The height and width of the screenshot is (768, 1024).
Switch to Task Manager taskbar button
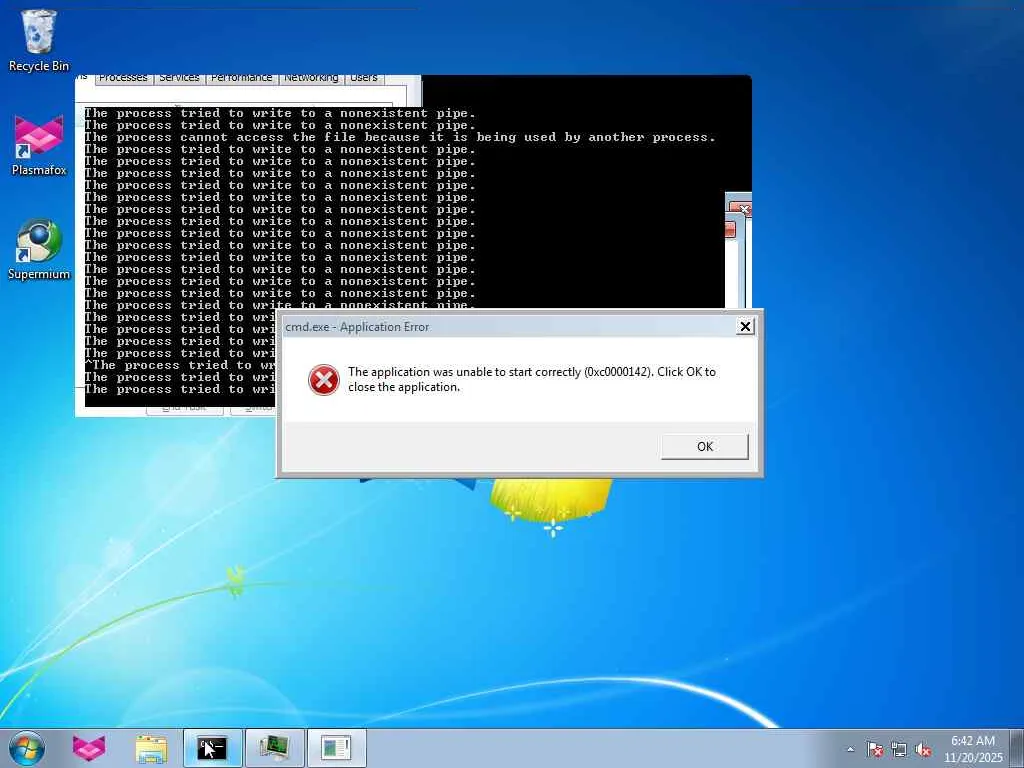tap(274, 748)
